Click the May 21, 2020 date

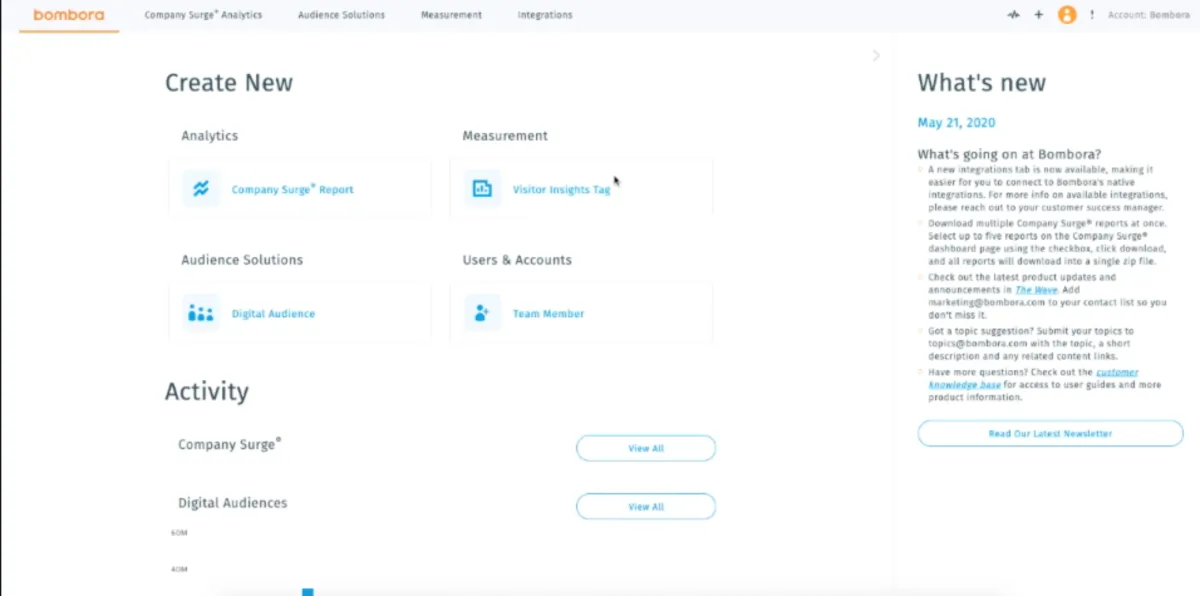click(956, 123)
